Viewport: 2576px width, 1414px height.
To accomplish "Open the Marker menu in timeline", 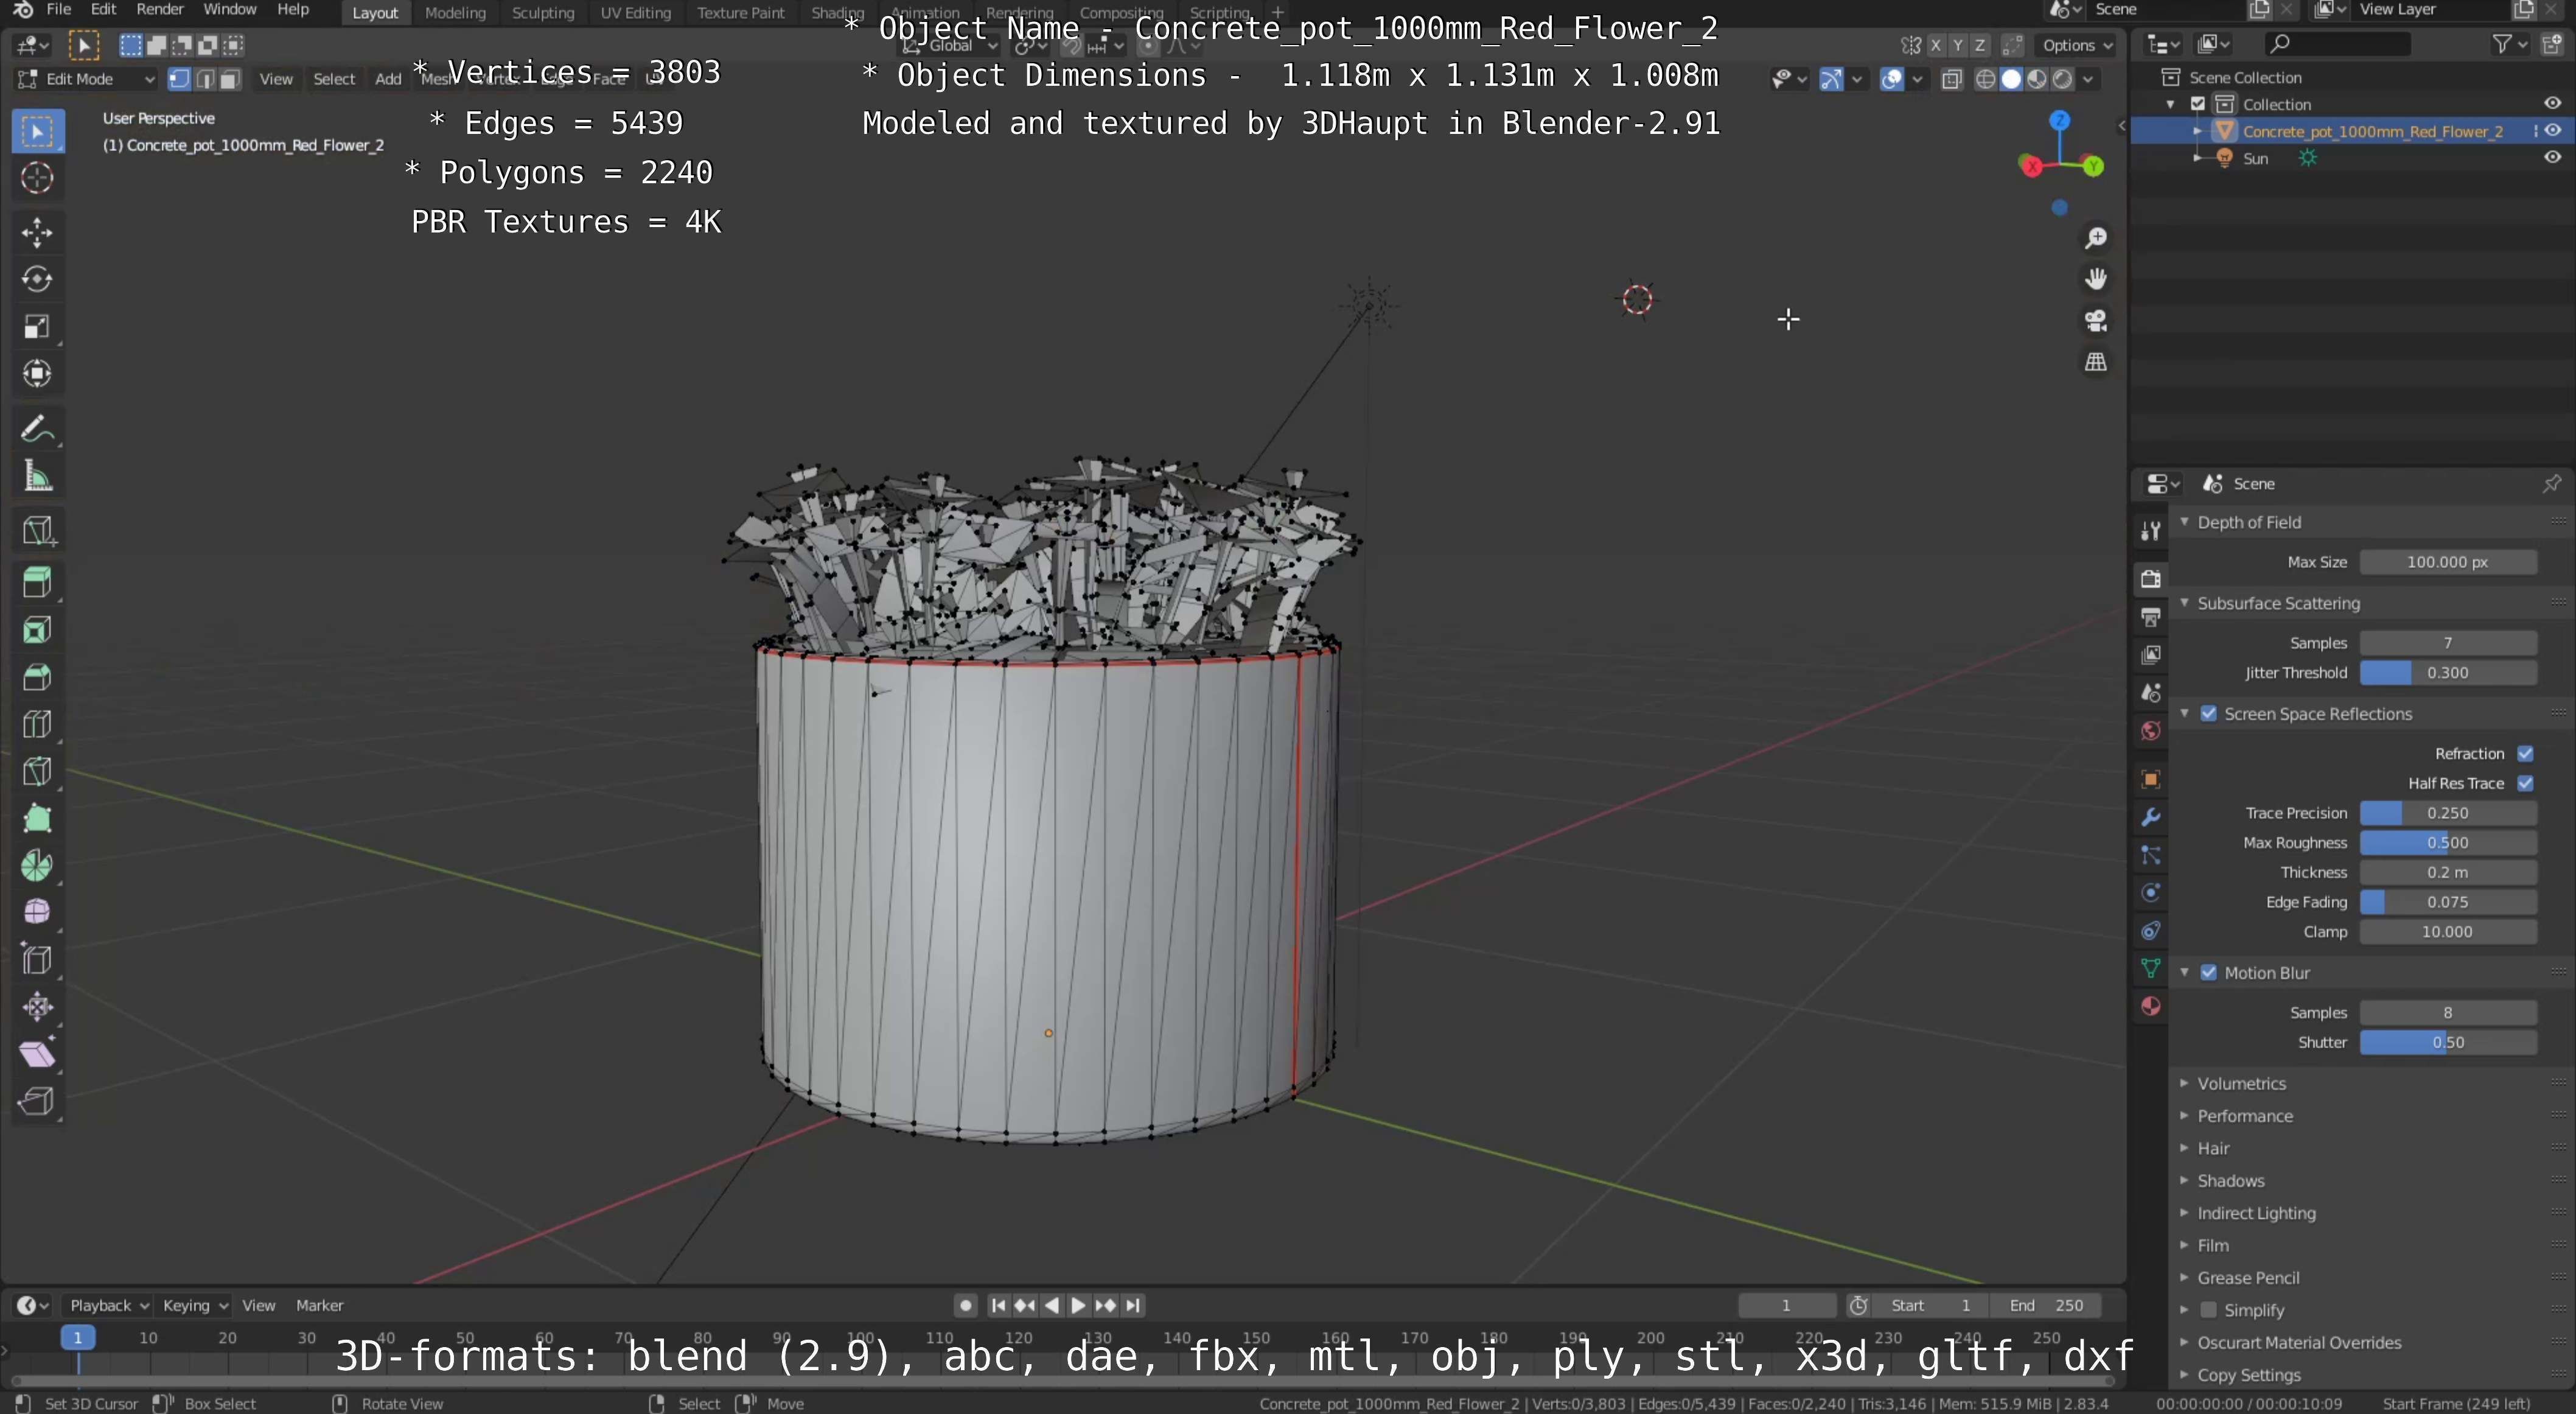I will [319, 1305].
